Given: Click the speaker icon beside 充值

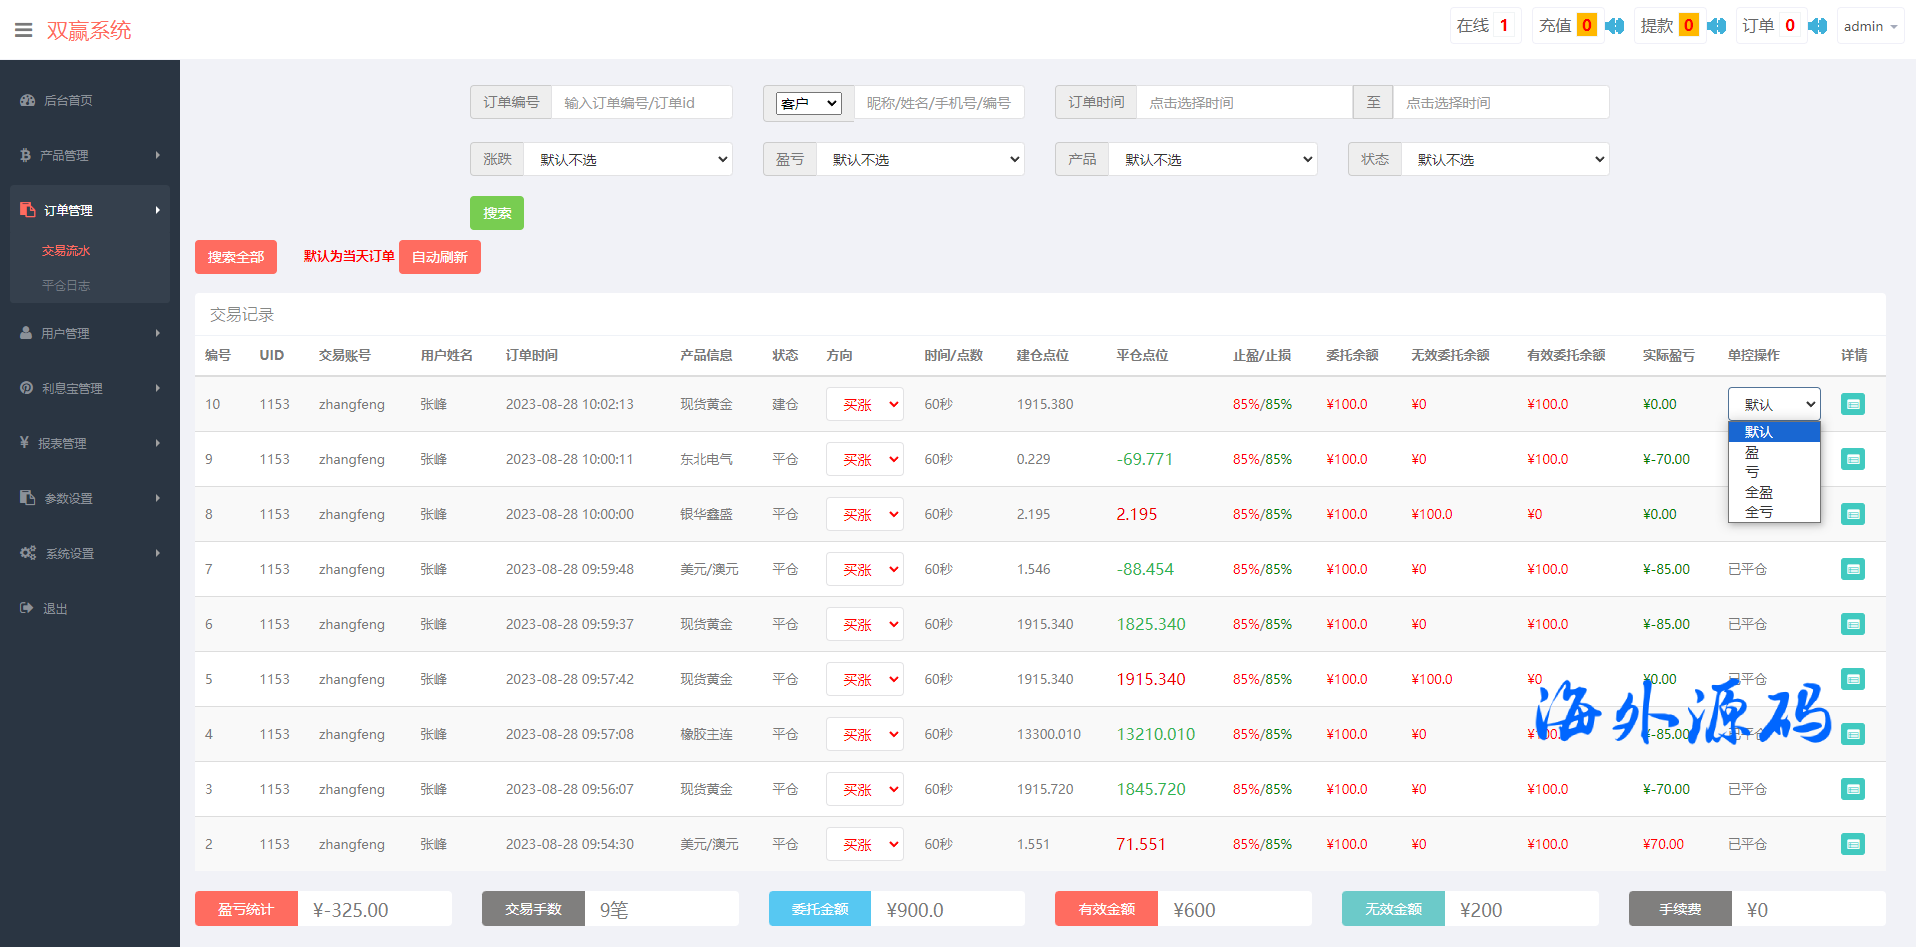Looking at the screenshot, I should [x=1614, y=26].
